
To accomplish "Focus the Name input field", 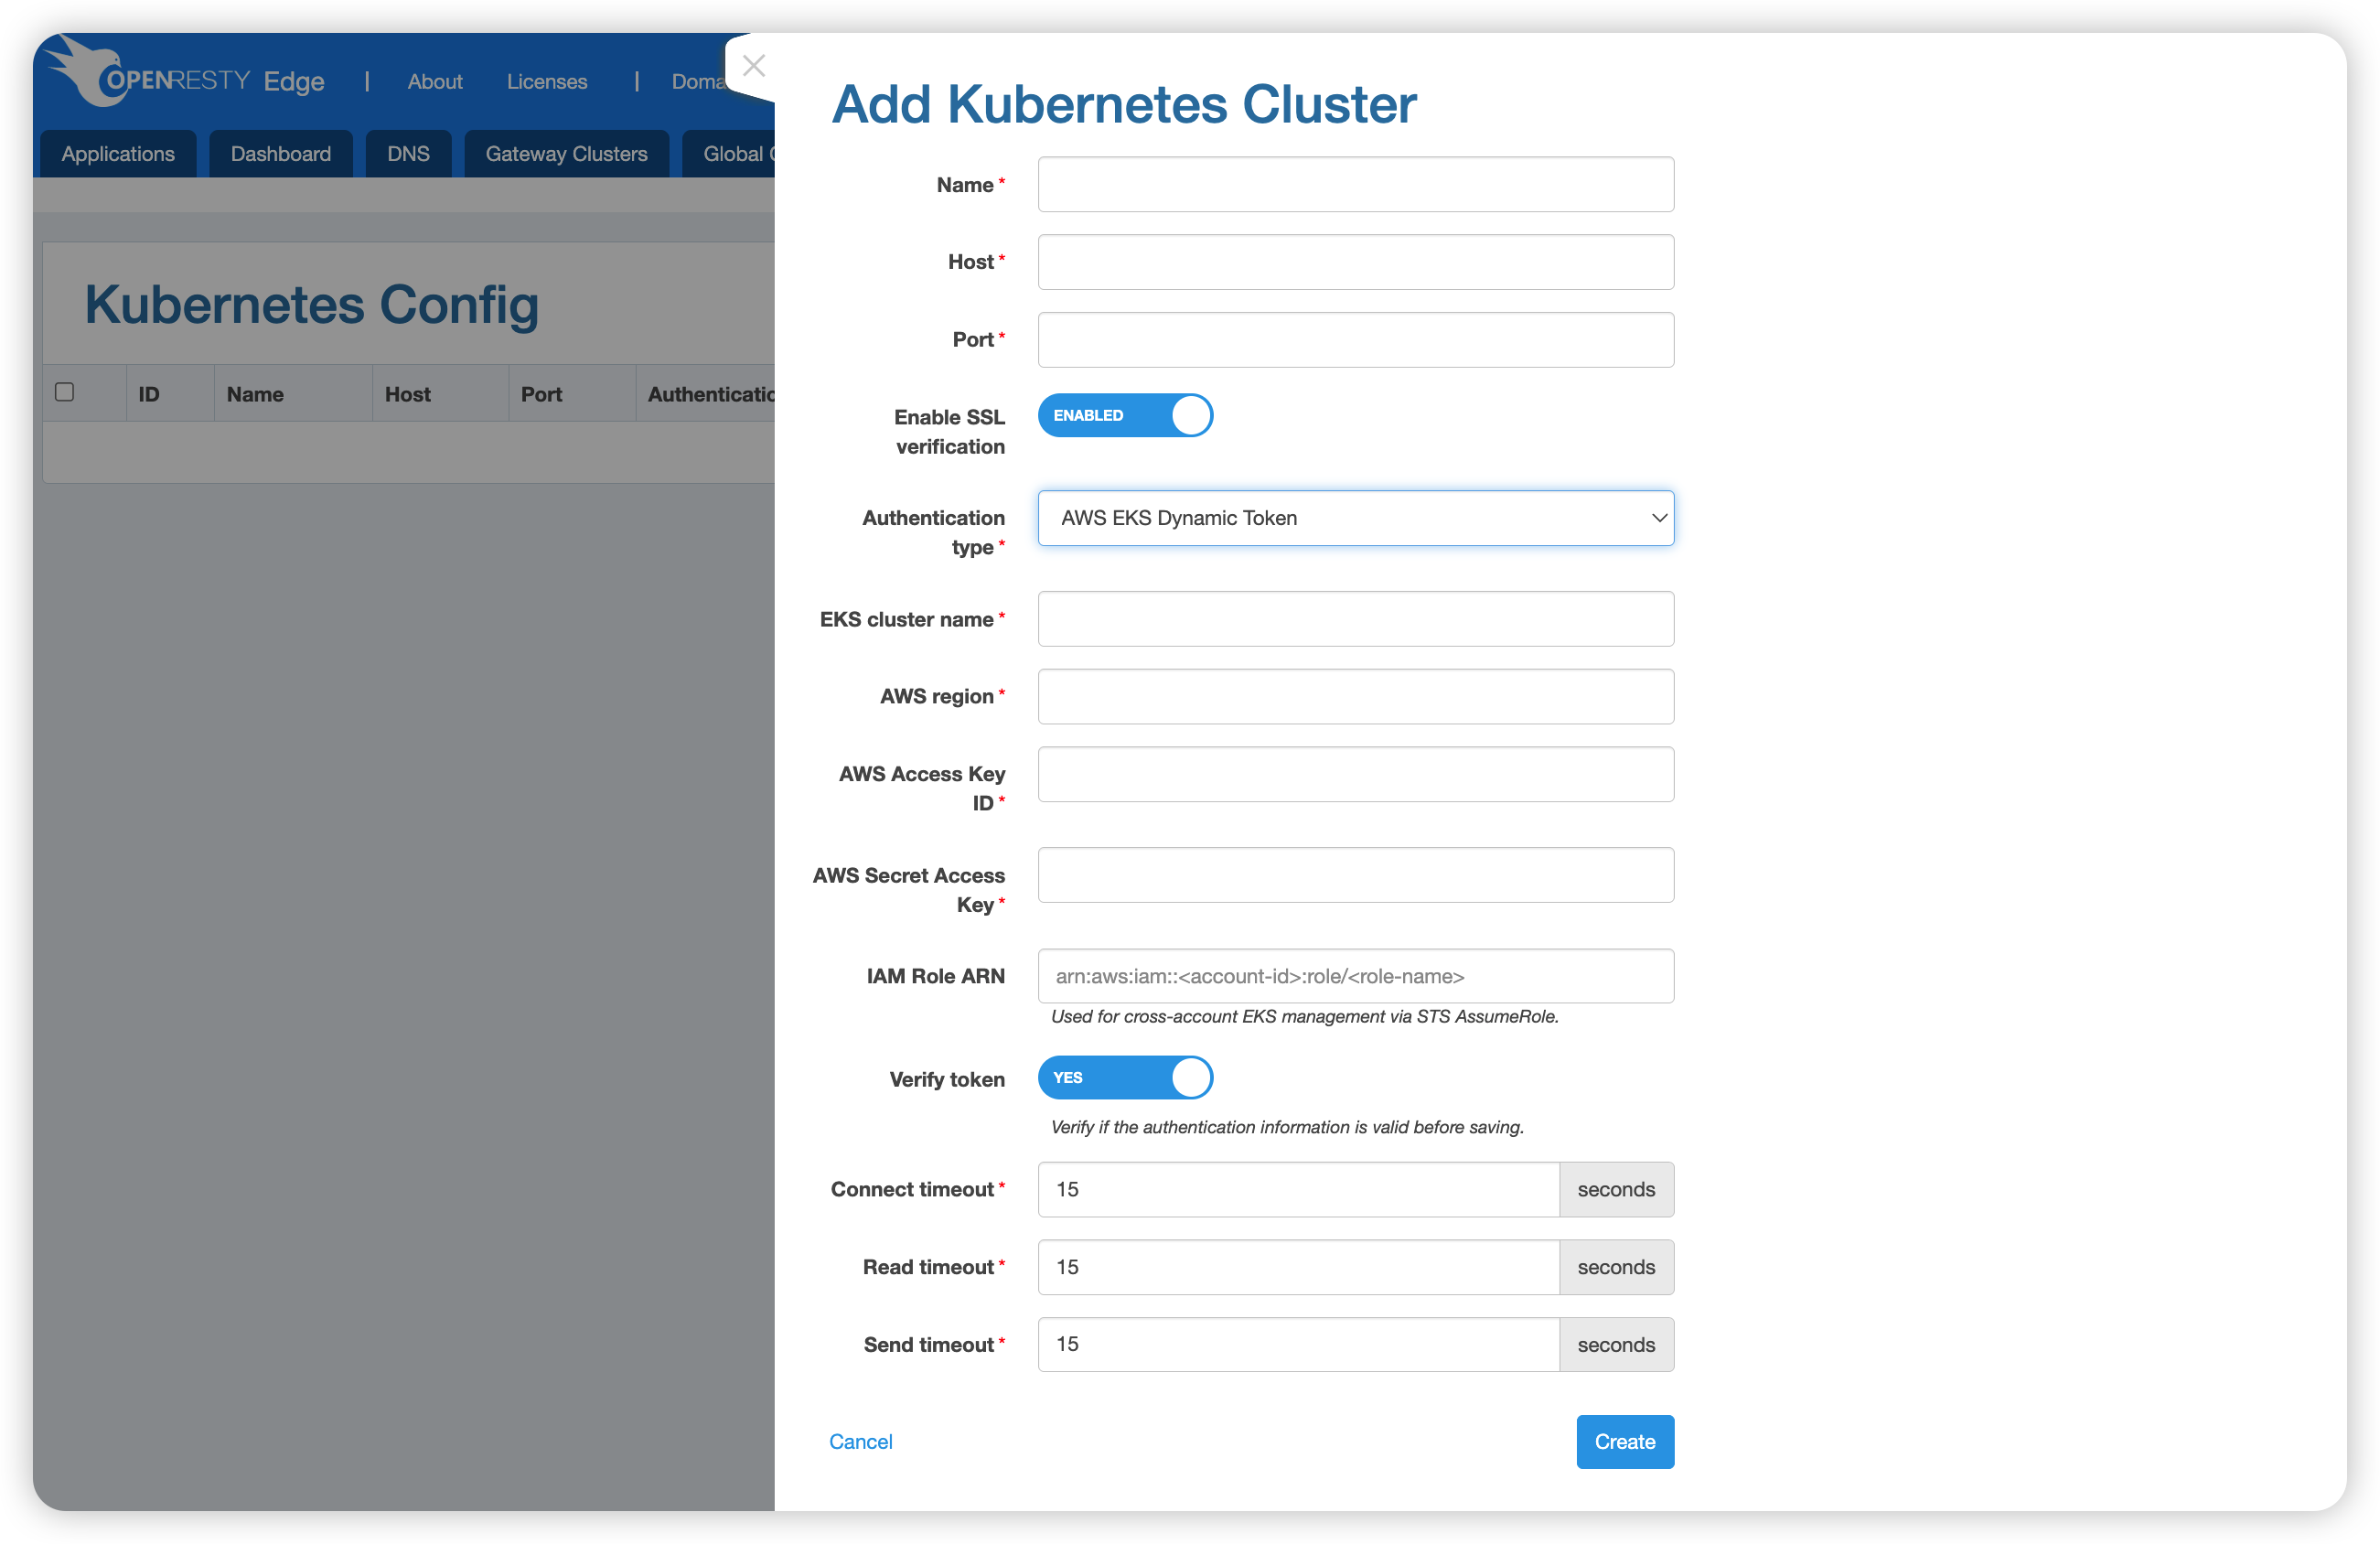I will pos(1354,185).
